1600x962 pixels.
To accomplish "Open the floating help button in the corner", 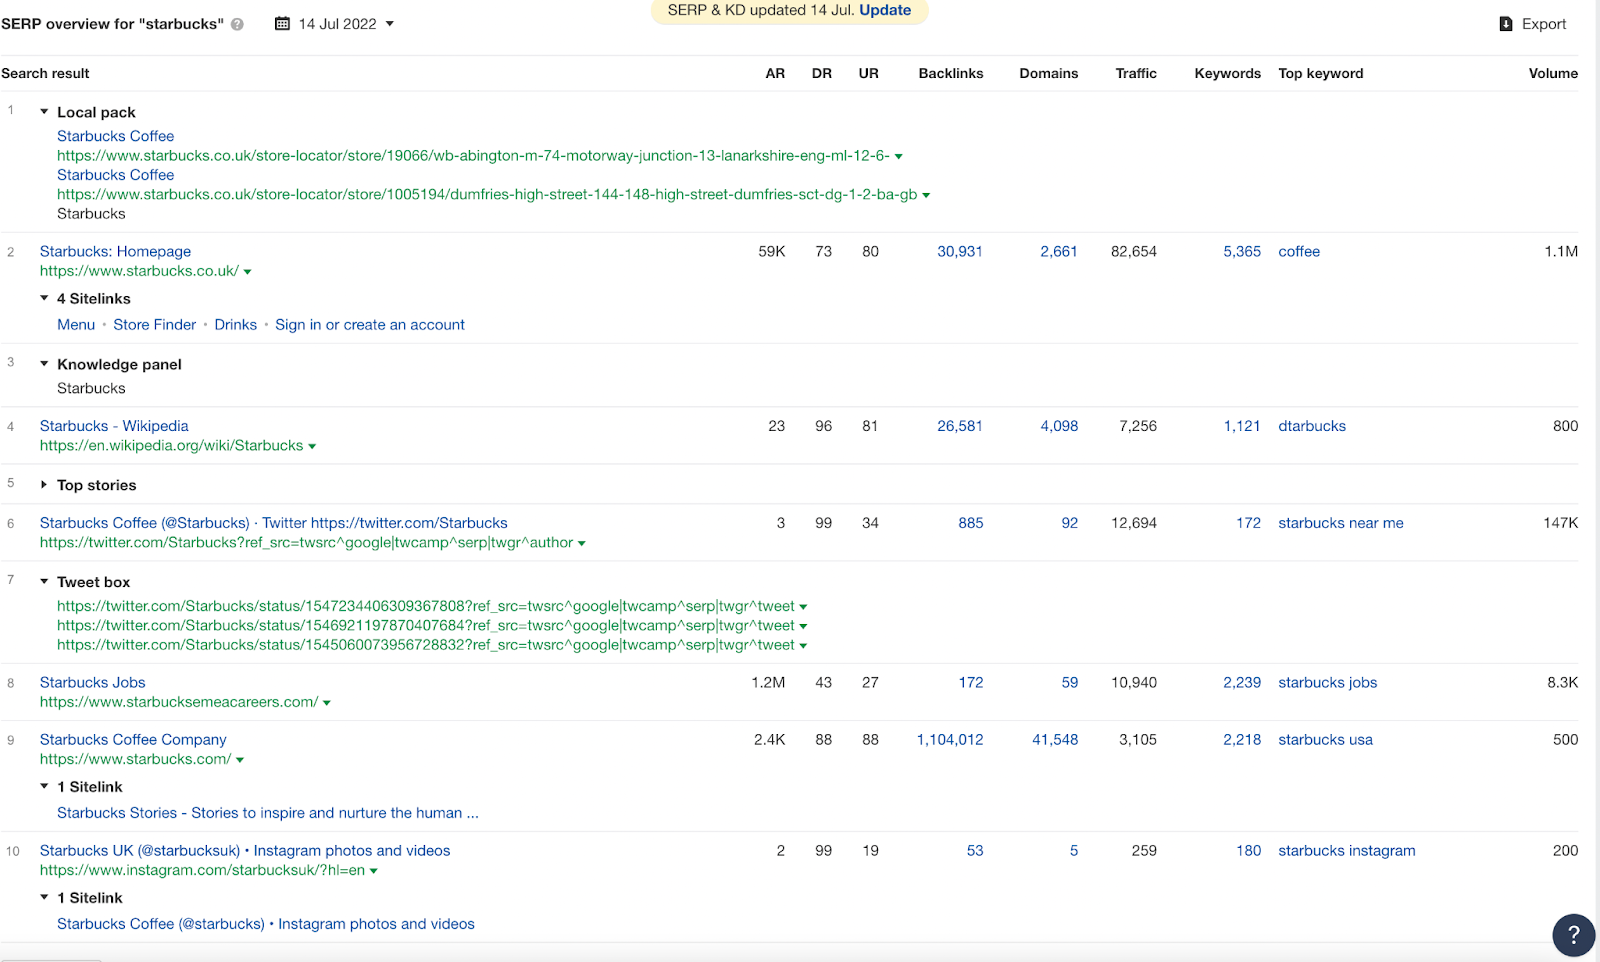I will click(1573, 935).
